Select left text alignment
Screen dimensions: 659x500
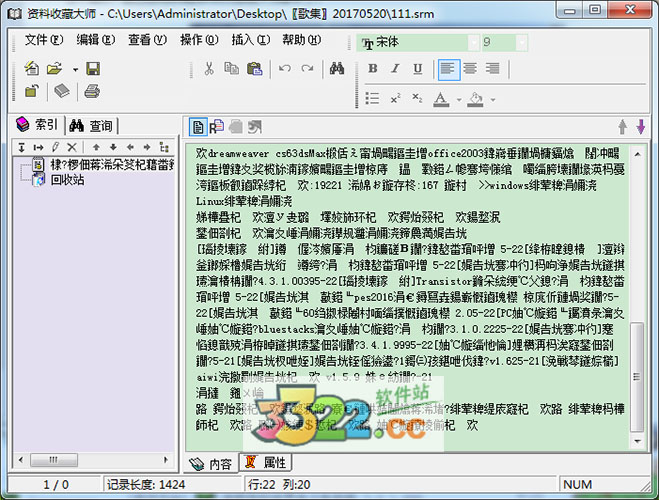[449, 69]
